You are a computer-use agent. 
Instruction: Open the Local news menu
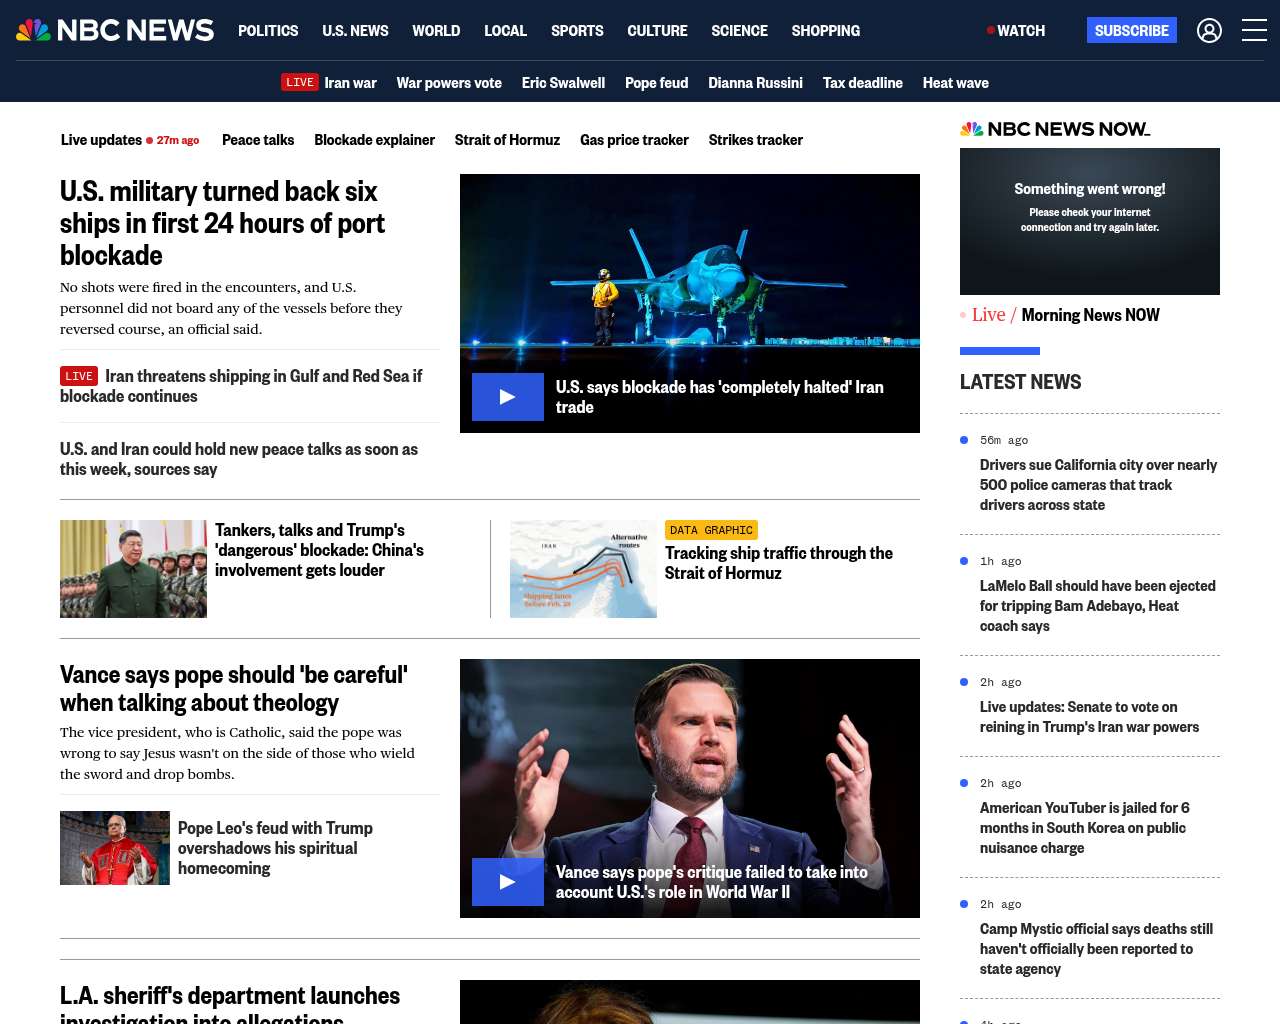(505, 31)
